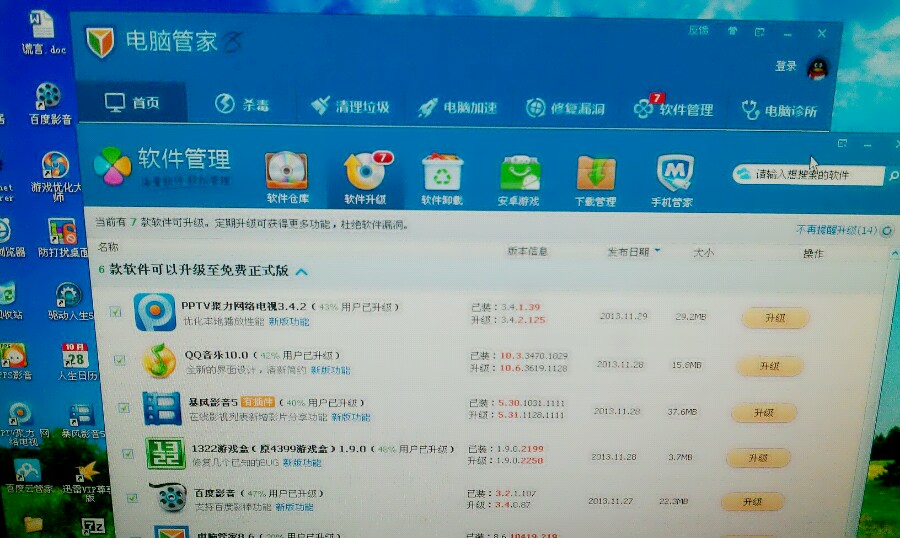Open the 电脑诊所 tab

click(x=779, y=110)
